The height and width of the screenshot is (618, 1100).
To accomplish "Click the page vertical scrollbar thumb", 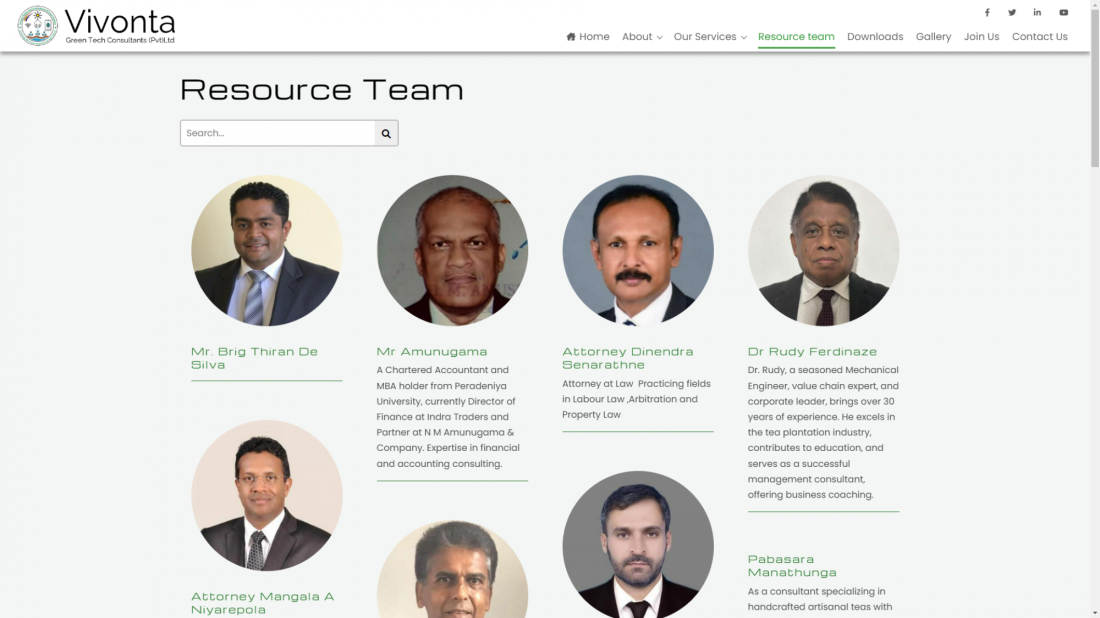I will [1094, 84].
